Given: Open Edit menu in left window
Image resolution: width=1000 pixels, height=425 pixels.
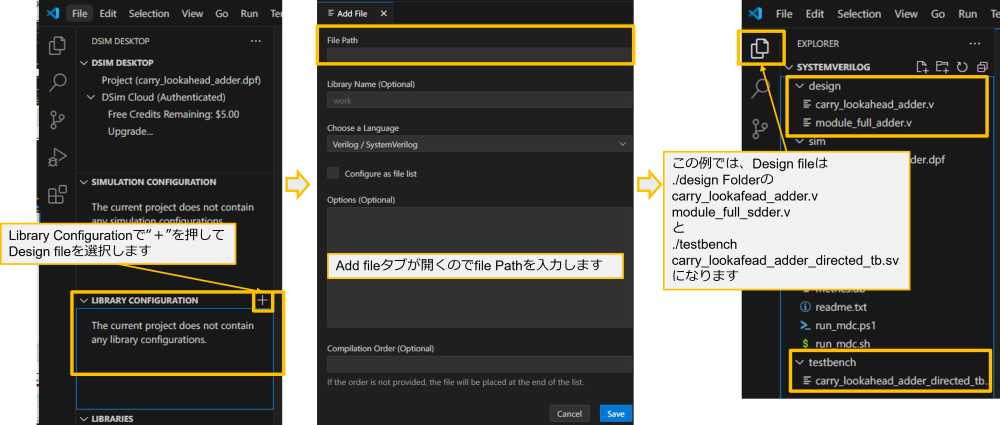Looking at the screenshot, I should point(108,13).
